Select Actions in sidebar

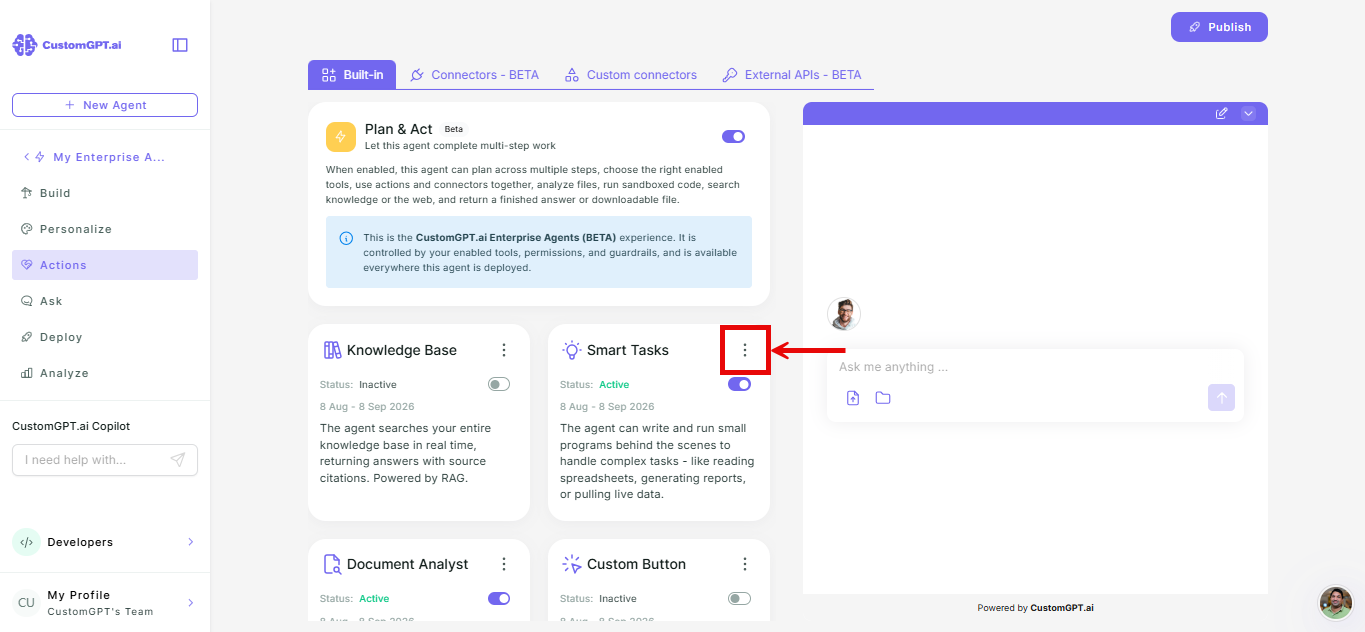[x=105, y=265]
